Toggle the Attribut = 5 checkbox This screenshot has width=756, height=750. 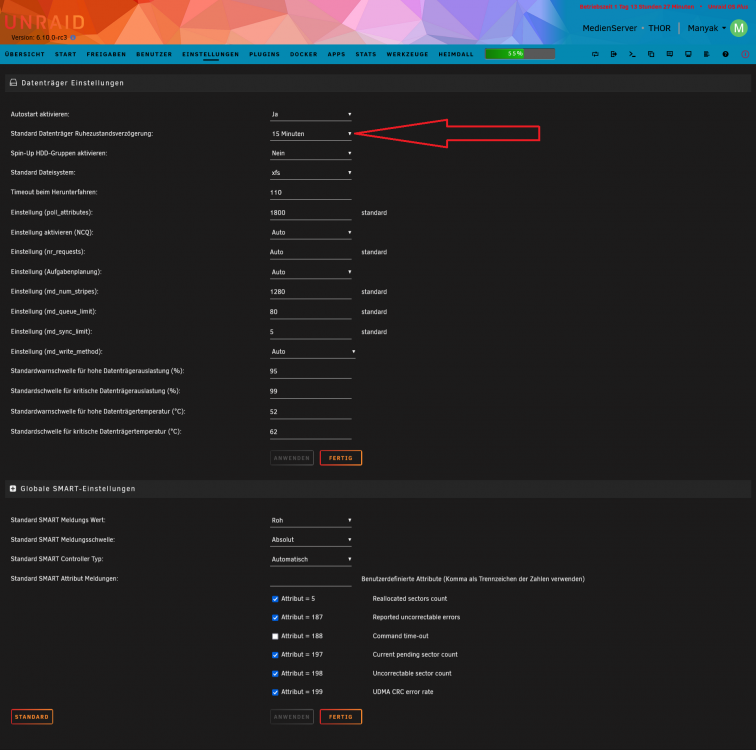click(x=275, y=599)
